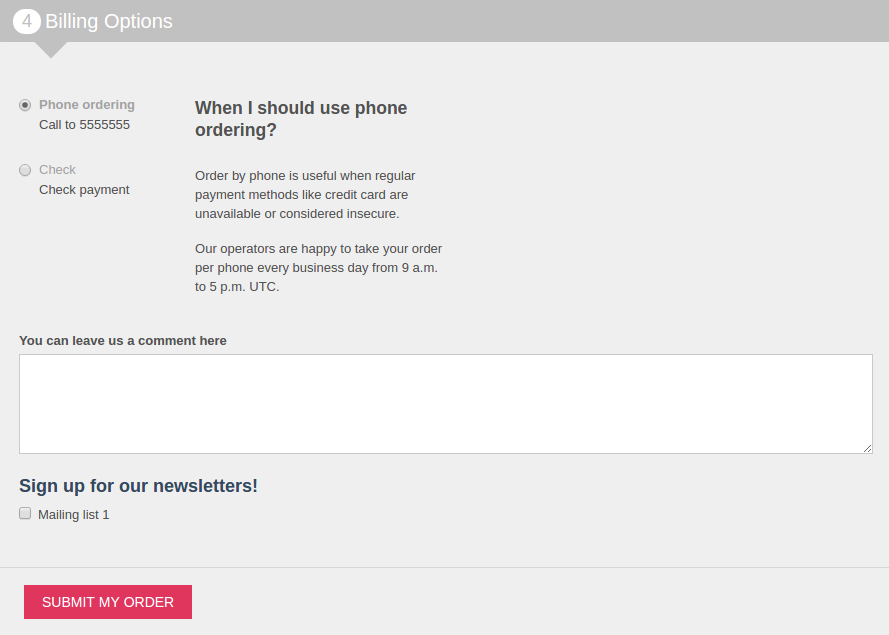Focus the order comment text area

pos(446,404)
